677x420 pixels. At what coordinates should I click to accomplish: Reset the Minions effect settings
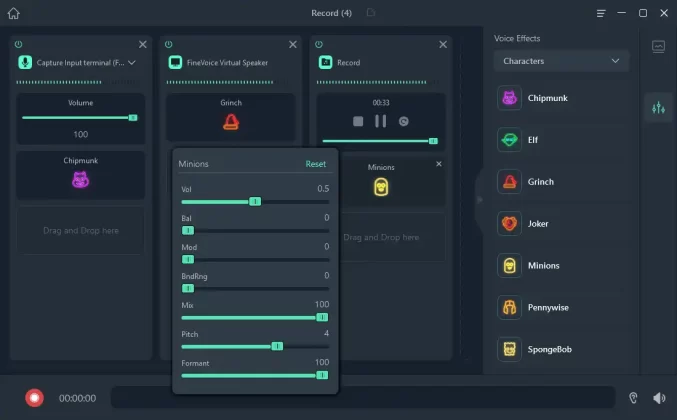coord(316,164)
